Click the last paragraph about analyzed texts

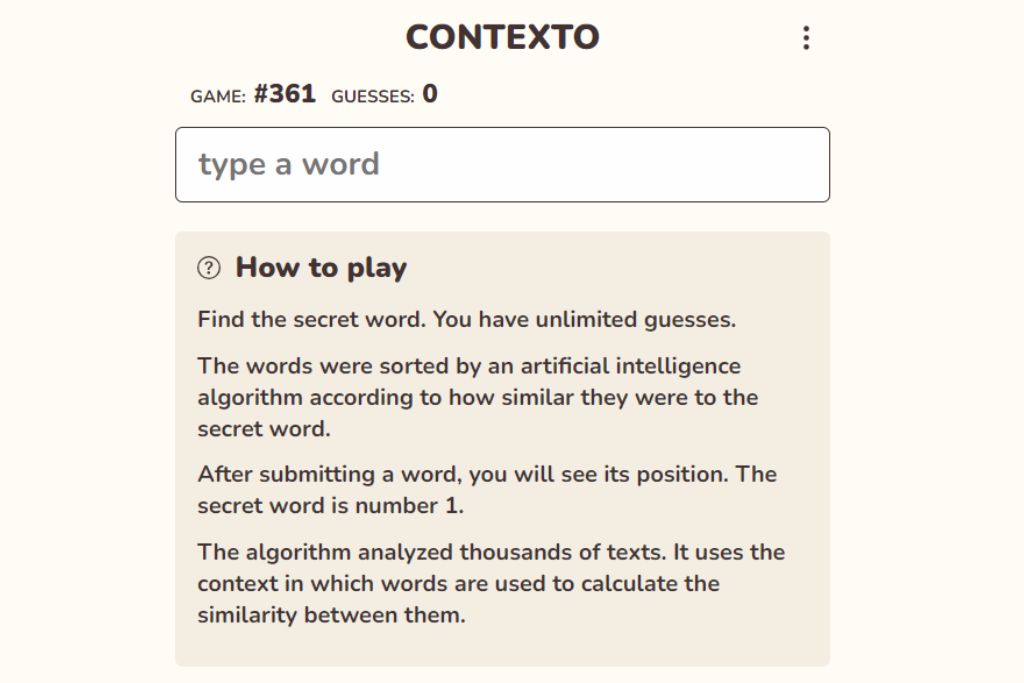pos(491,583)
